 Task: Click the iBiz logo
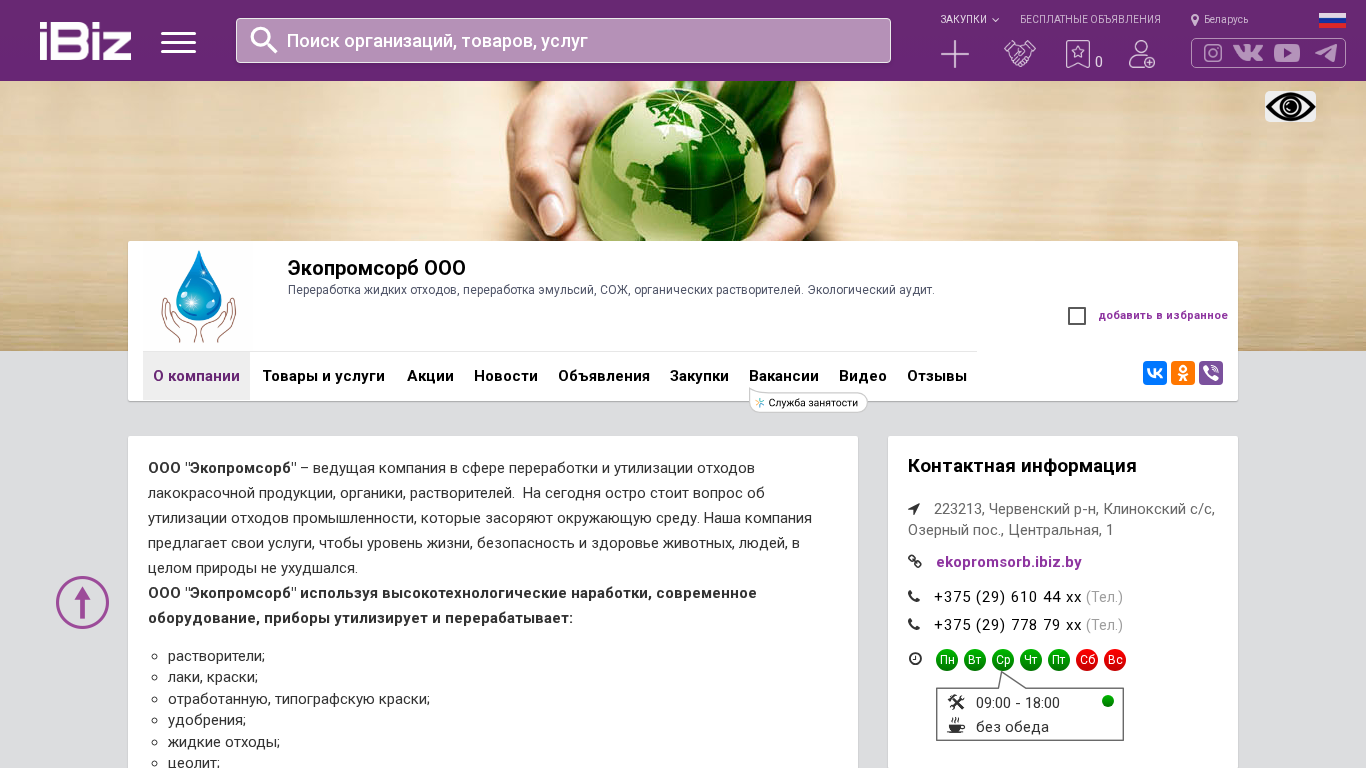85,41
